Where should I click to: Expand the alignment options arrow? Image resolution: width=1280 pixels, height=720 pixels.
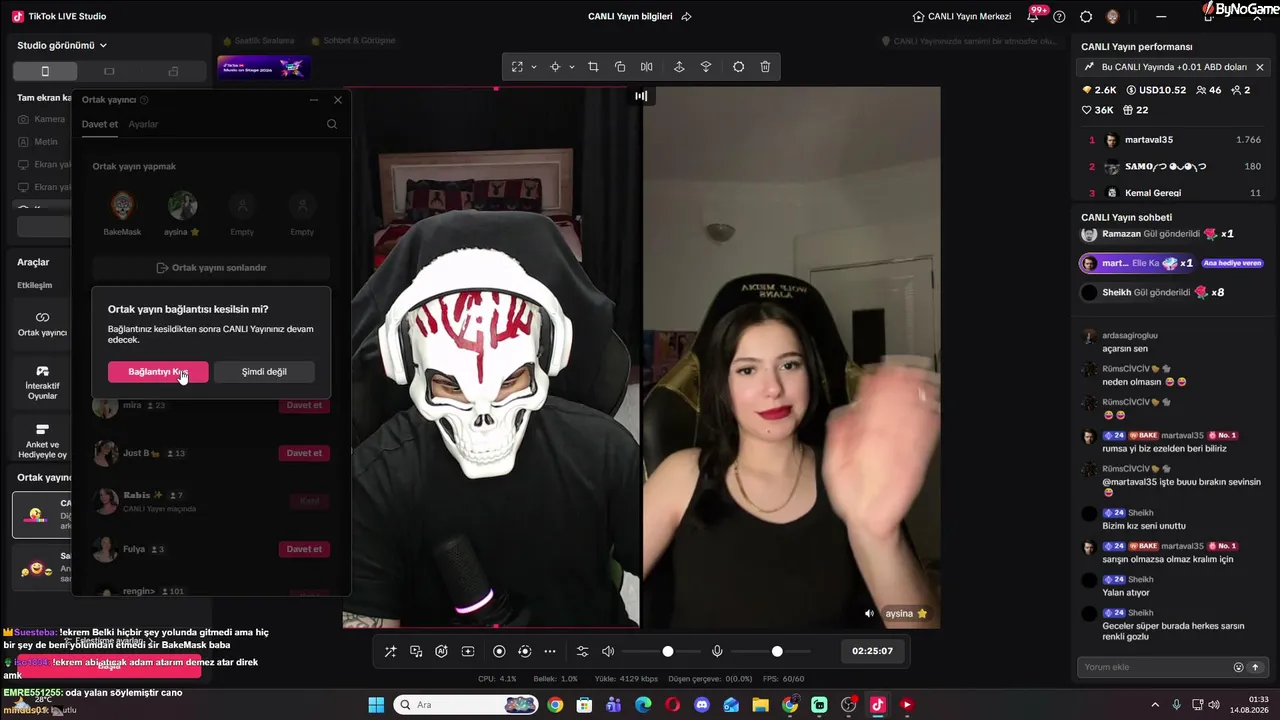tap(572, 67)
